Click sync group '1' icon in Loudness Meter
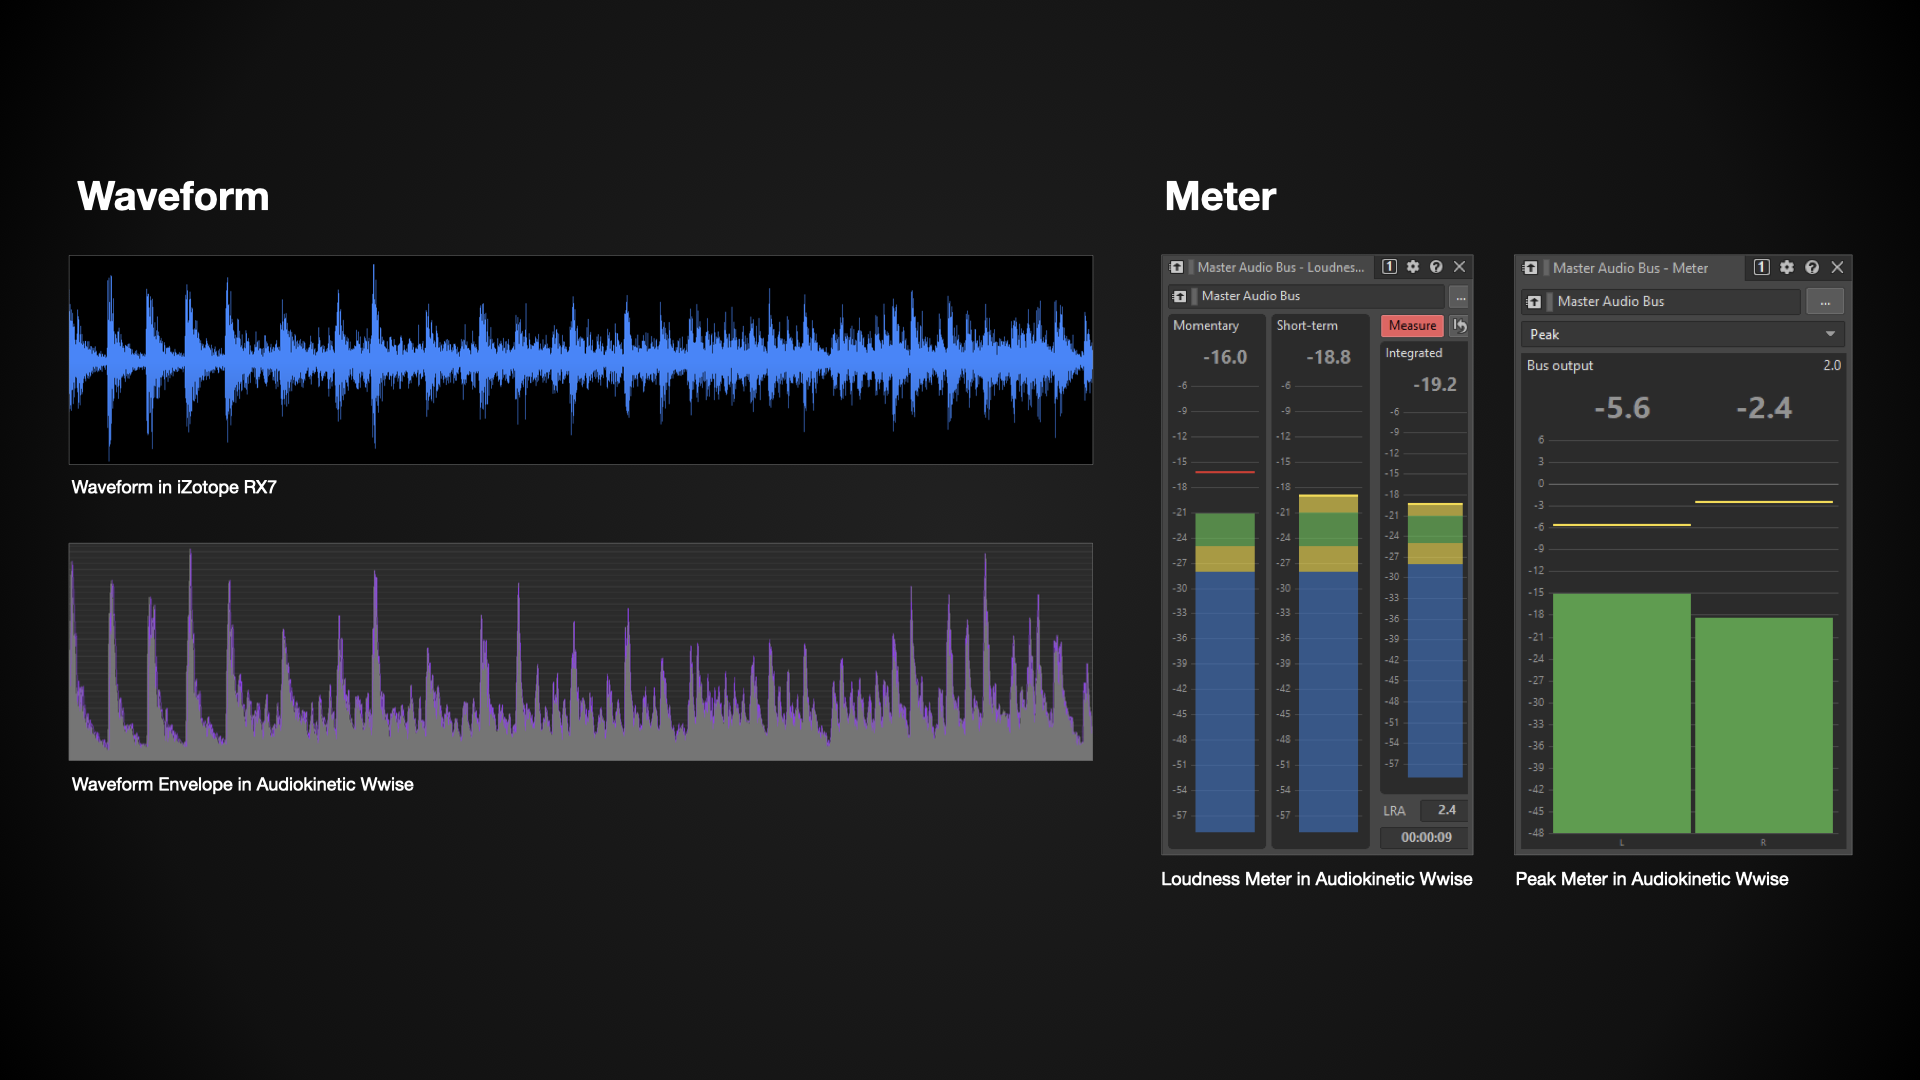The image size is (1920, 1080). [1389, 267]
